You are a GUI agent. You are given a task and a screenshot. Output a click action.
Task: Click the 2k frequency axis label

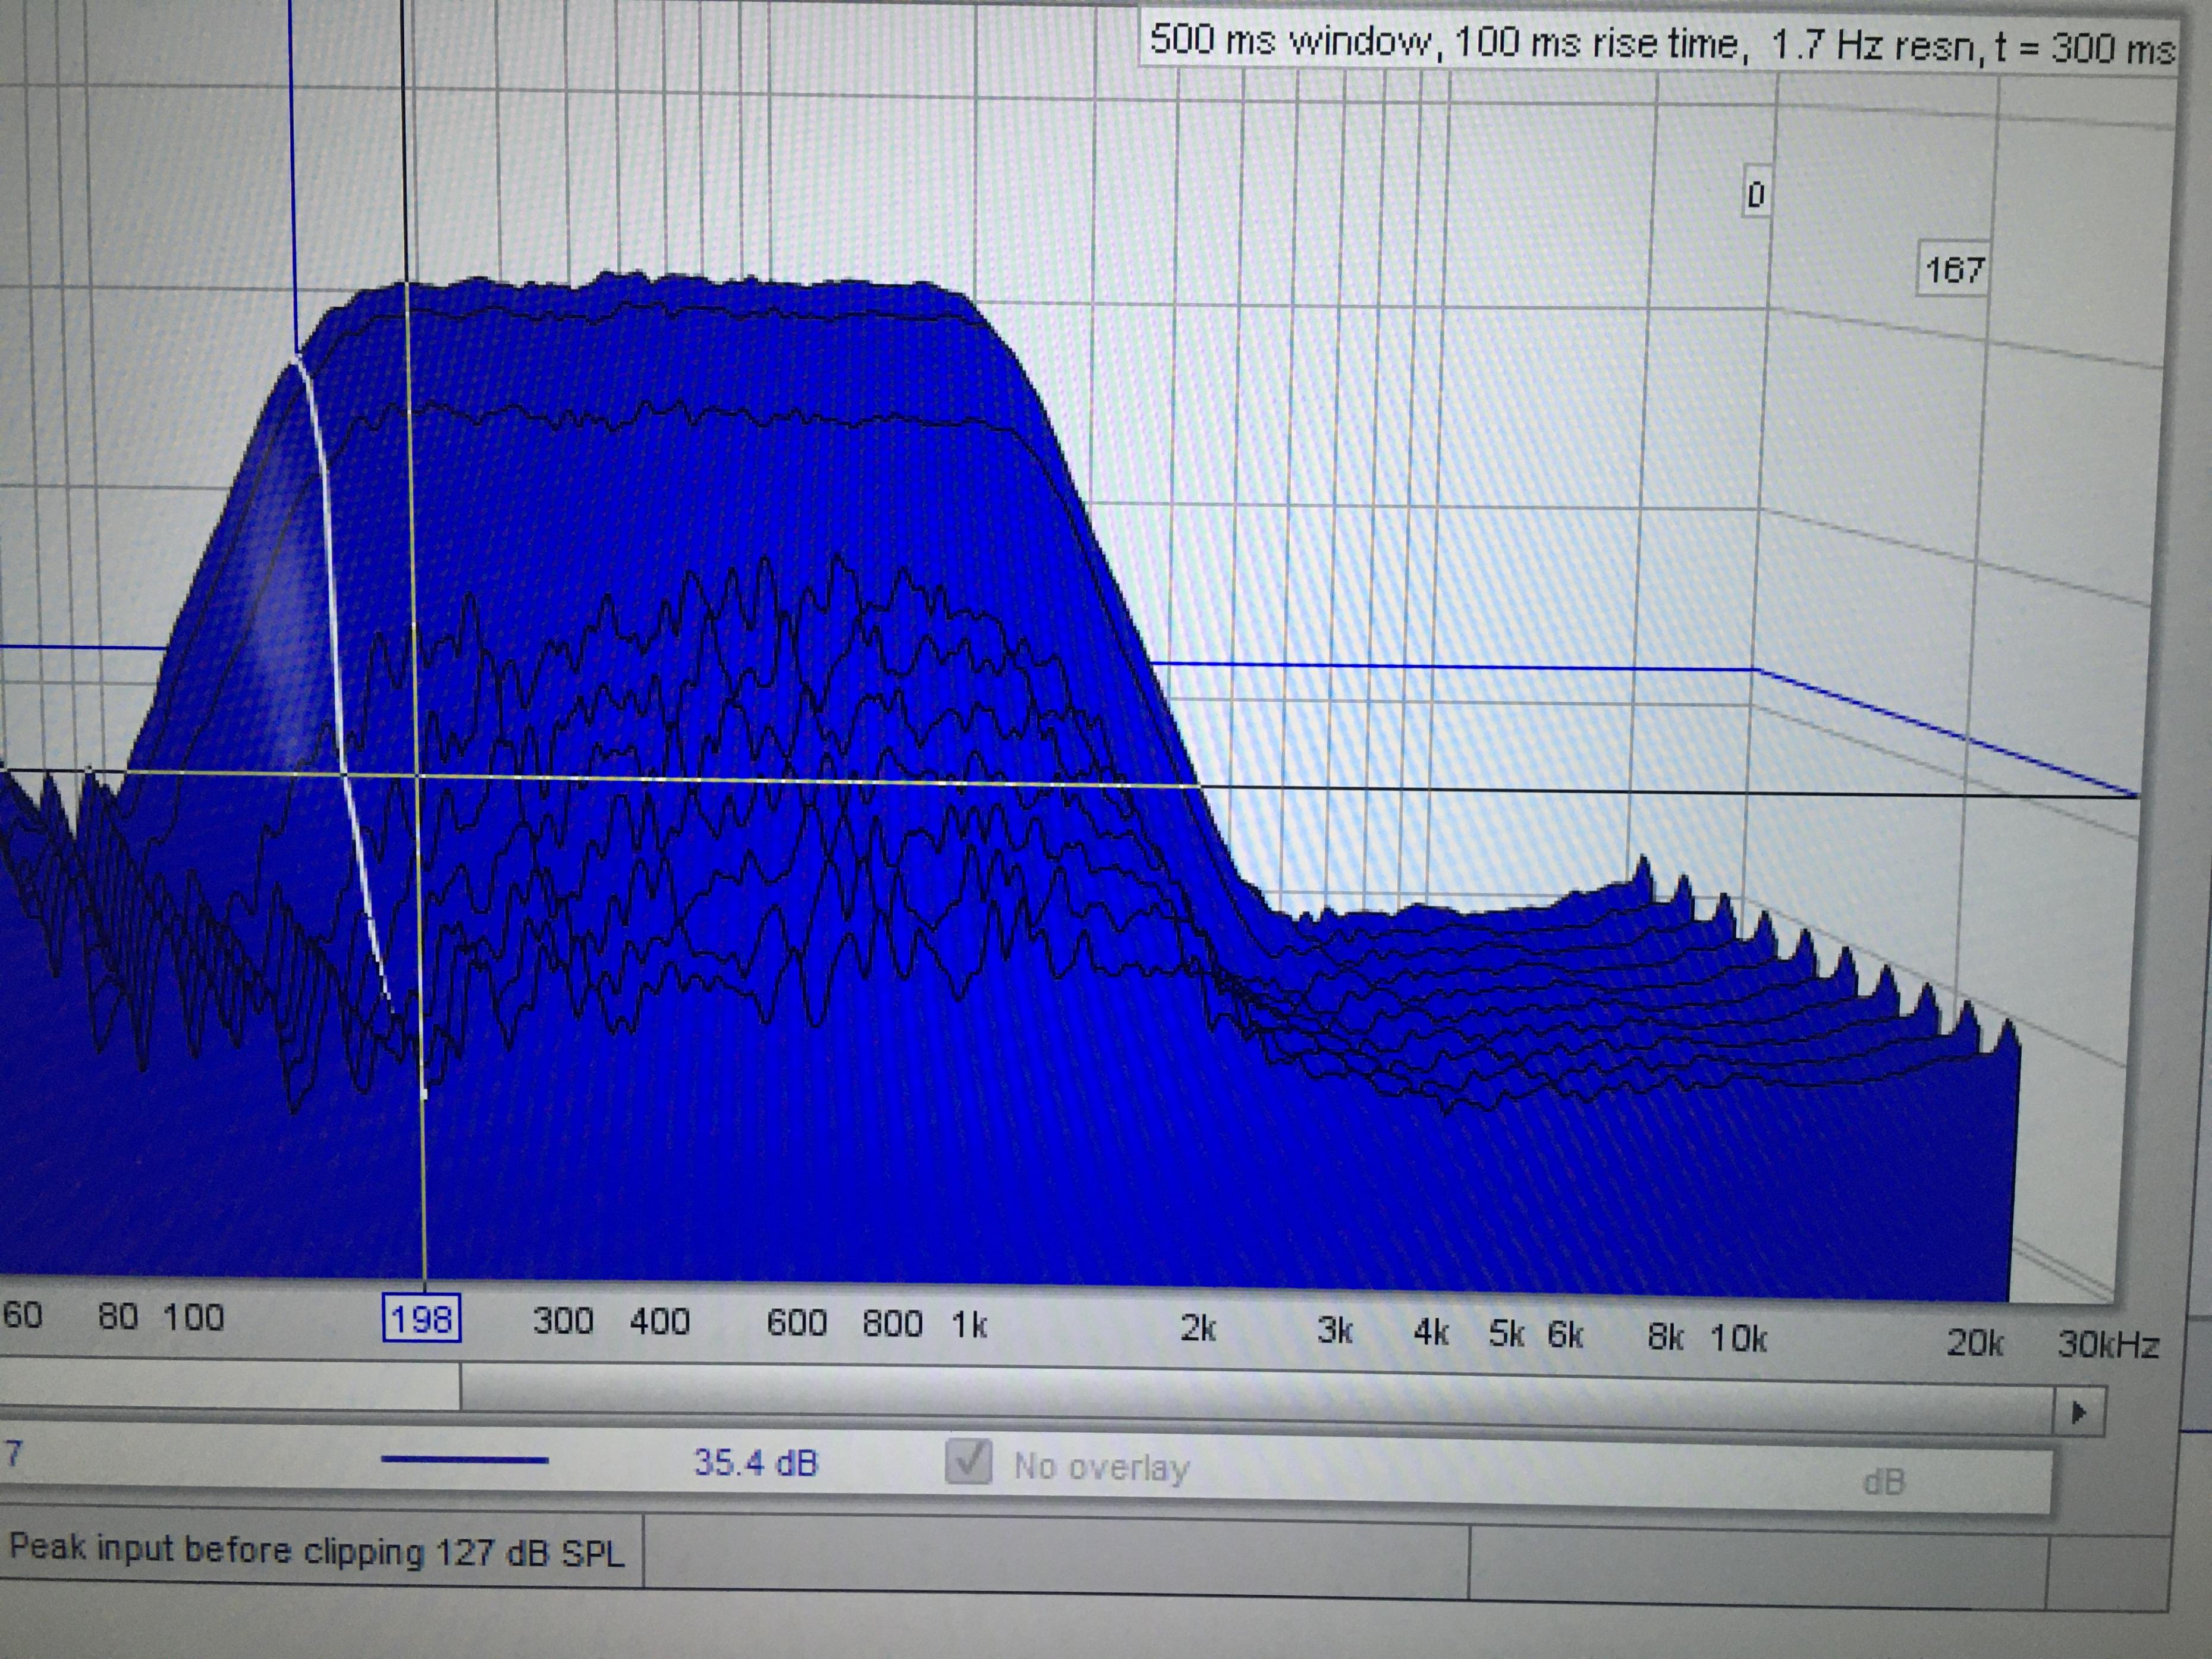[1197, 1328]
